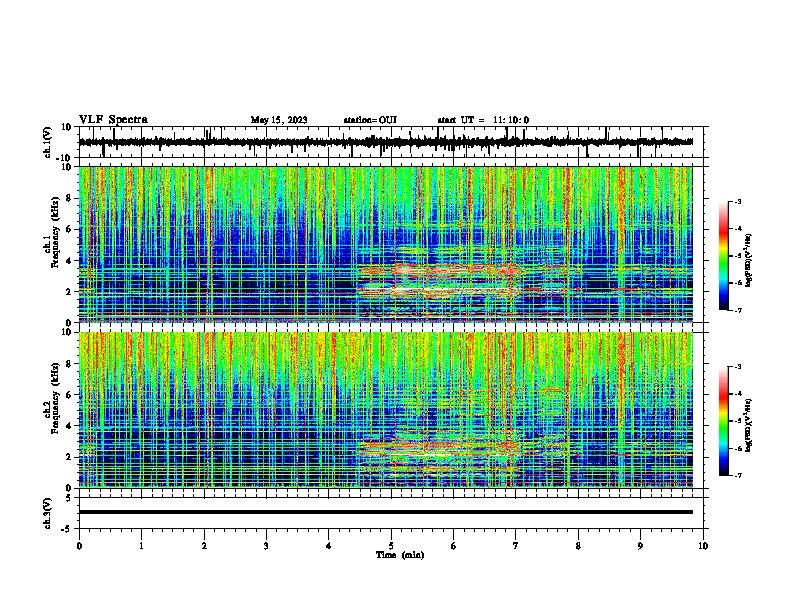Click the time axis tick label "10"
The height and width of the screenshot is (612, 792).
click(703, 546)
